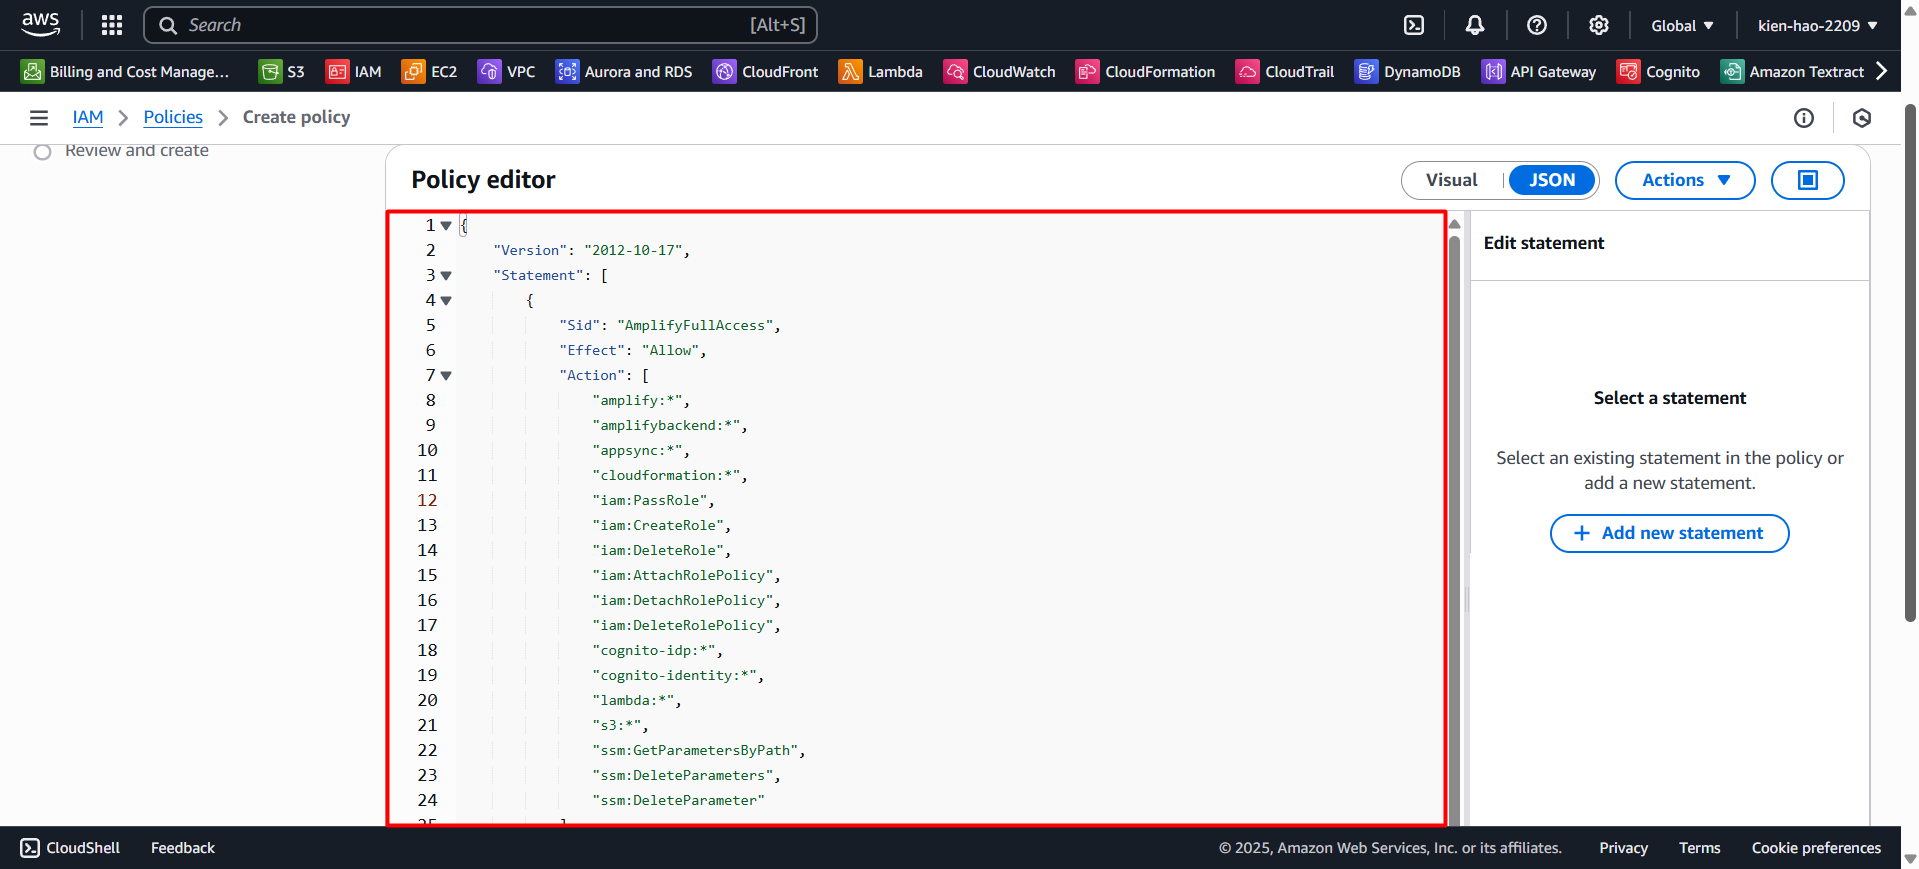
Task: Select the Review and create step radio
Action: click(42, 152)
